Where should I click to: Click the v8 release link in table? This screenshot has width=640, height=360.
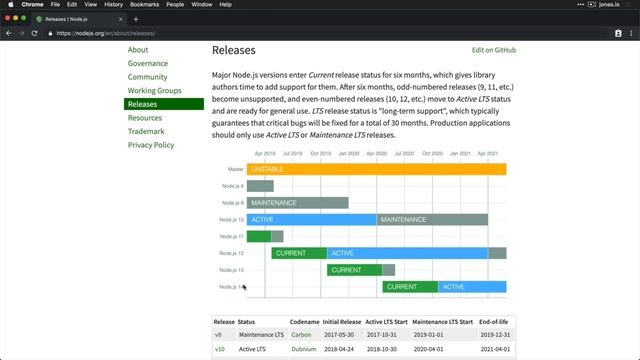(218, 335)
